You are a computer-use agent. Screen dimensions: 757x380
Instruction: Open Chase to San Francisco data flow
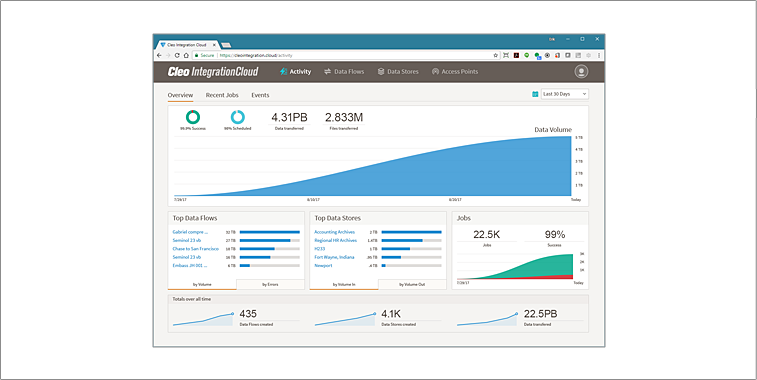point(196,249)
